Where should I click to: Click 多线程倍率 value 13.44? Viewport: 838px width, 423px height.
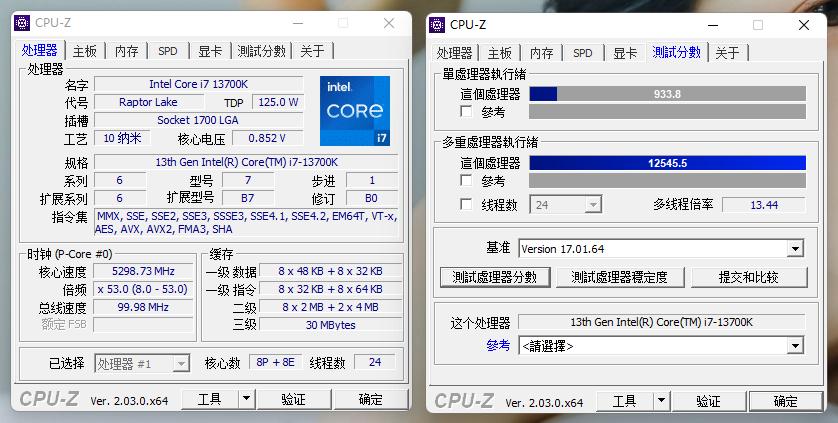pos(764,205)
